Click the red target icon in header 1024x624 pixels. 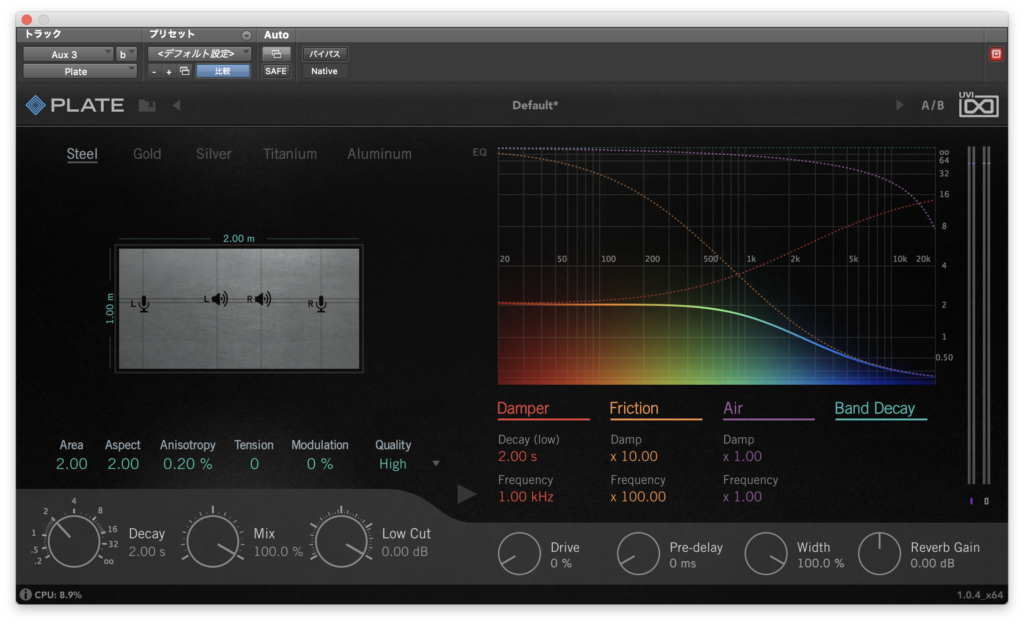point(996,54)
